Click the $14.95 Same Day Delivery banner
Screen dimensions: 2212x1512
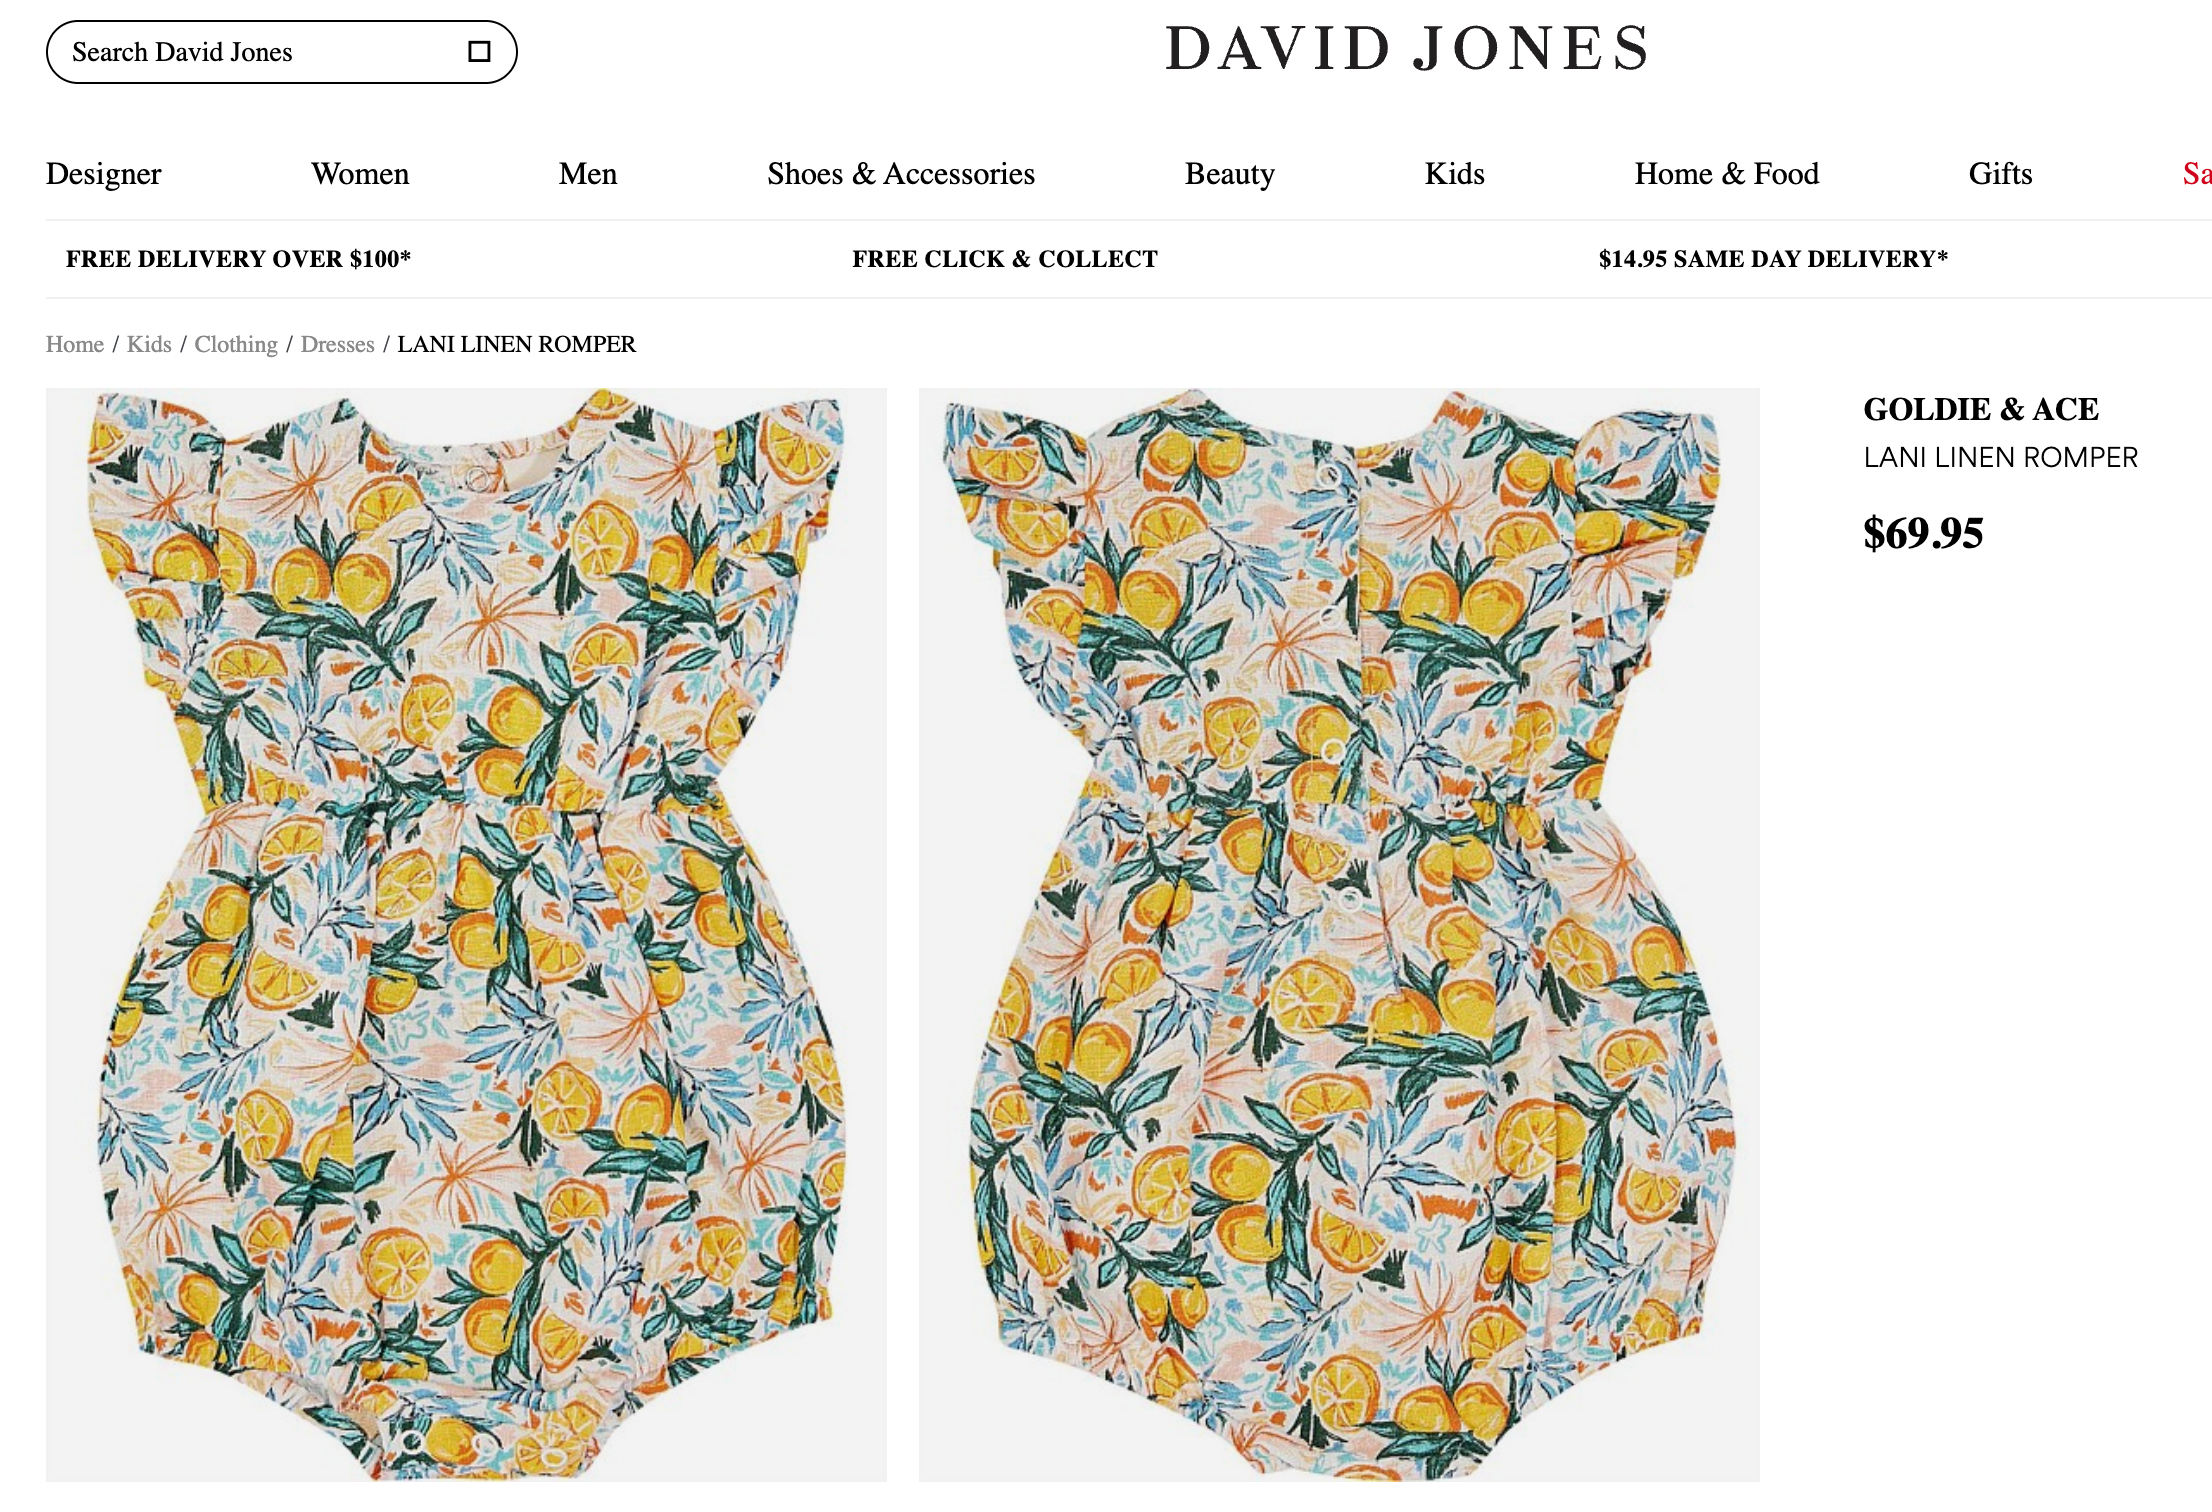tap(1773, 259)
